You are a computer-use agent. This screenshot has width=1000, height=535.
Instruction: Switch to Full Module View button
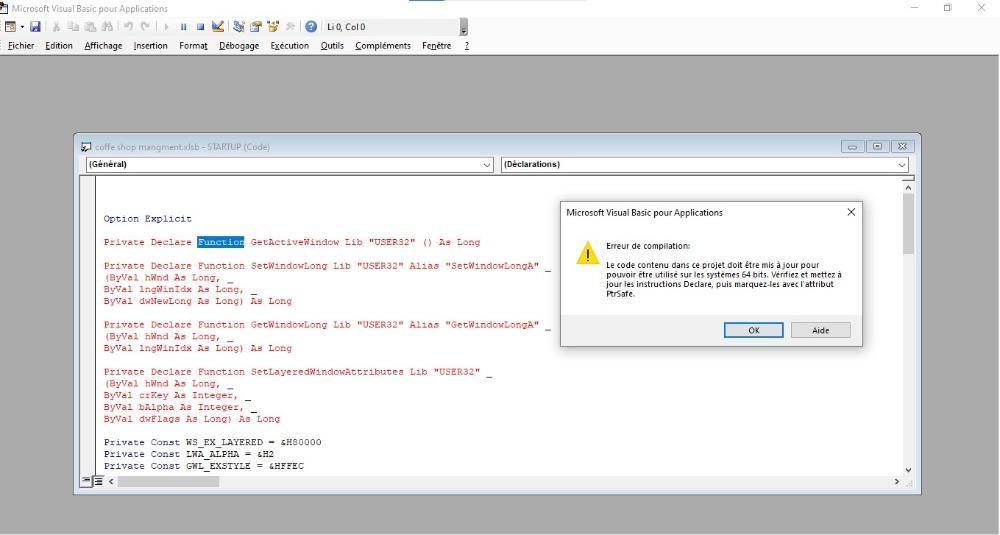click(x=98, y=481)
